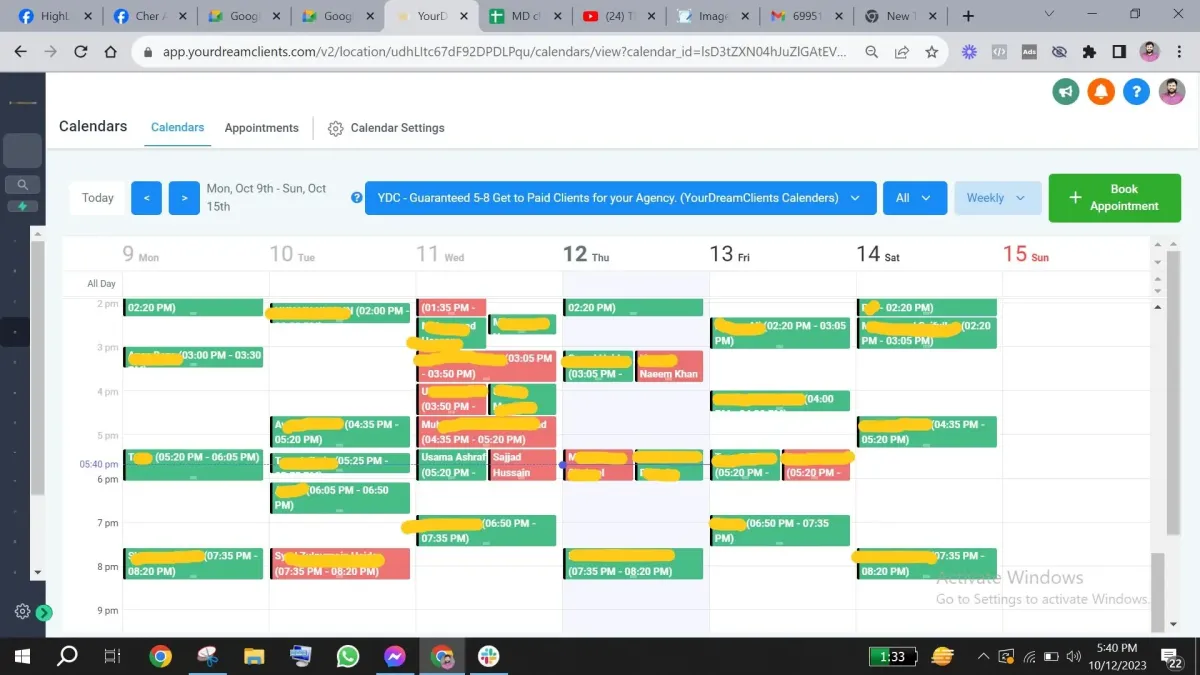The image size is (1200, 675).
Task: Switch to the Appointments tab
Action: (261, 128)
